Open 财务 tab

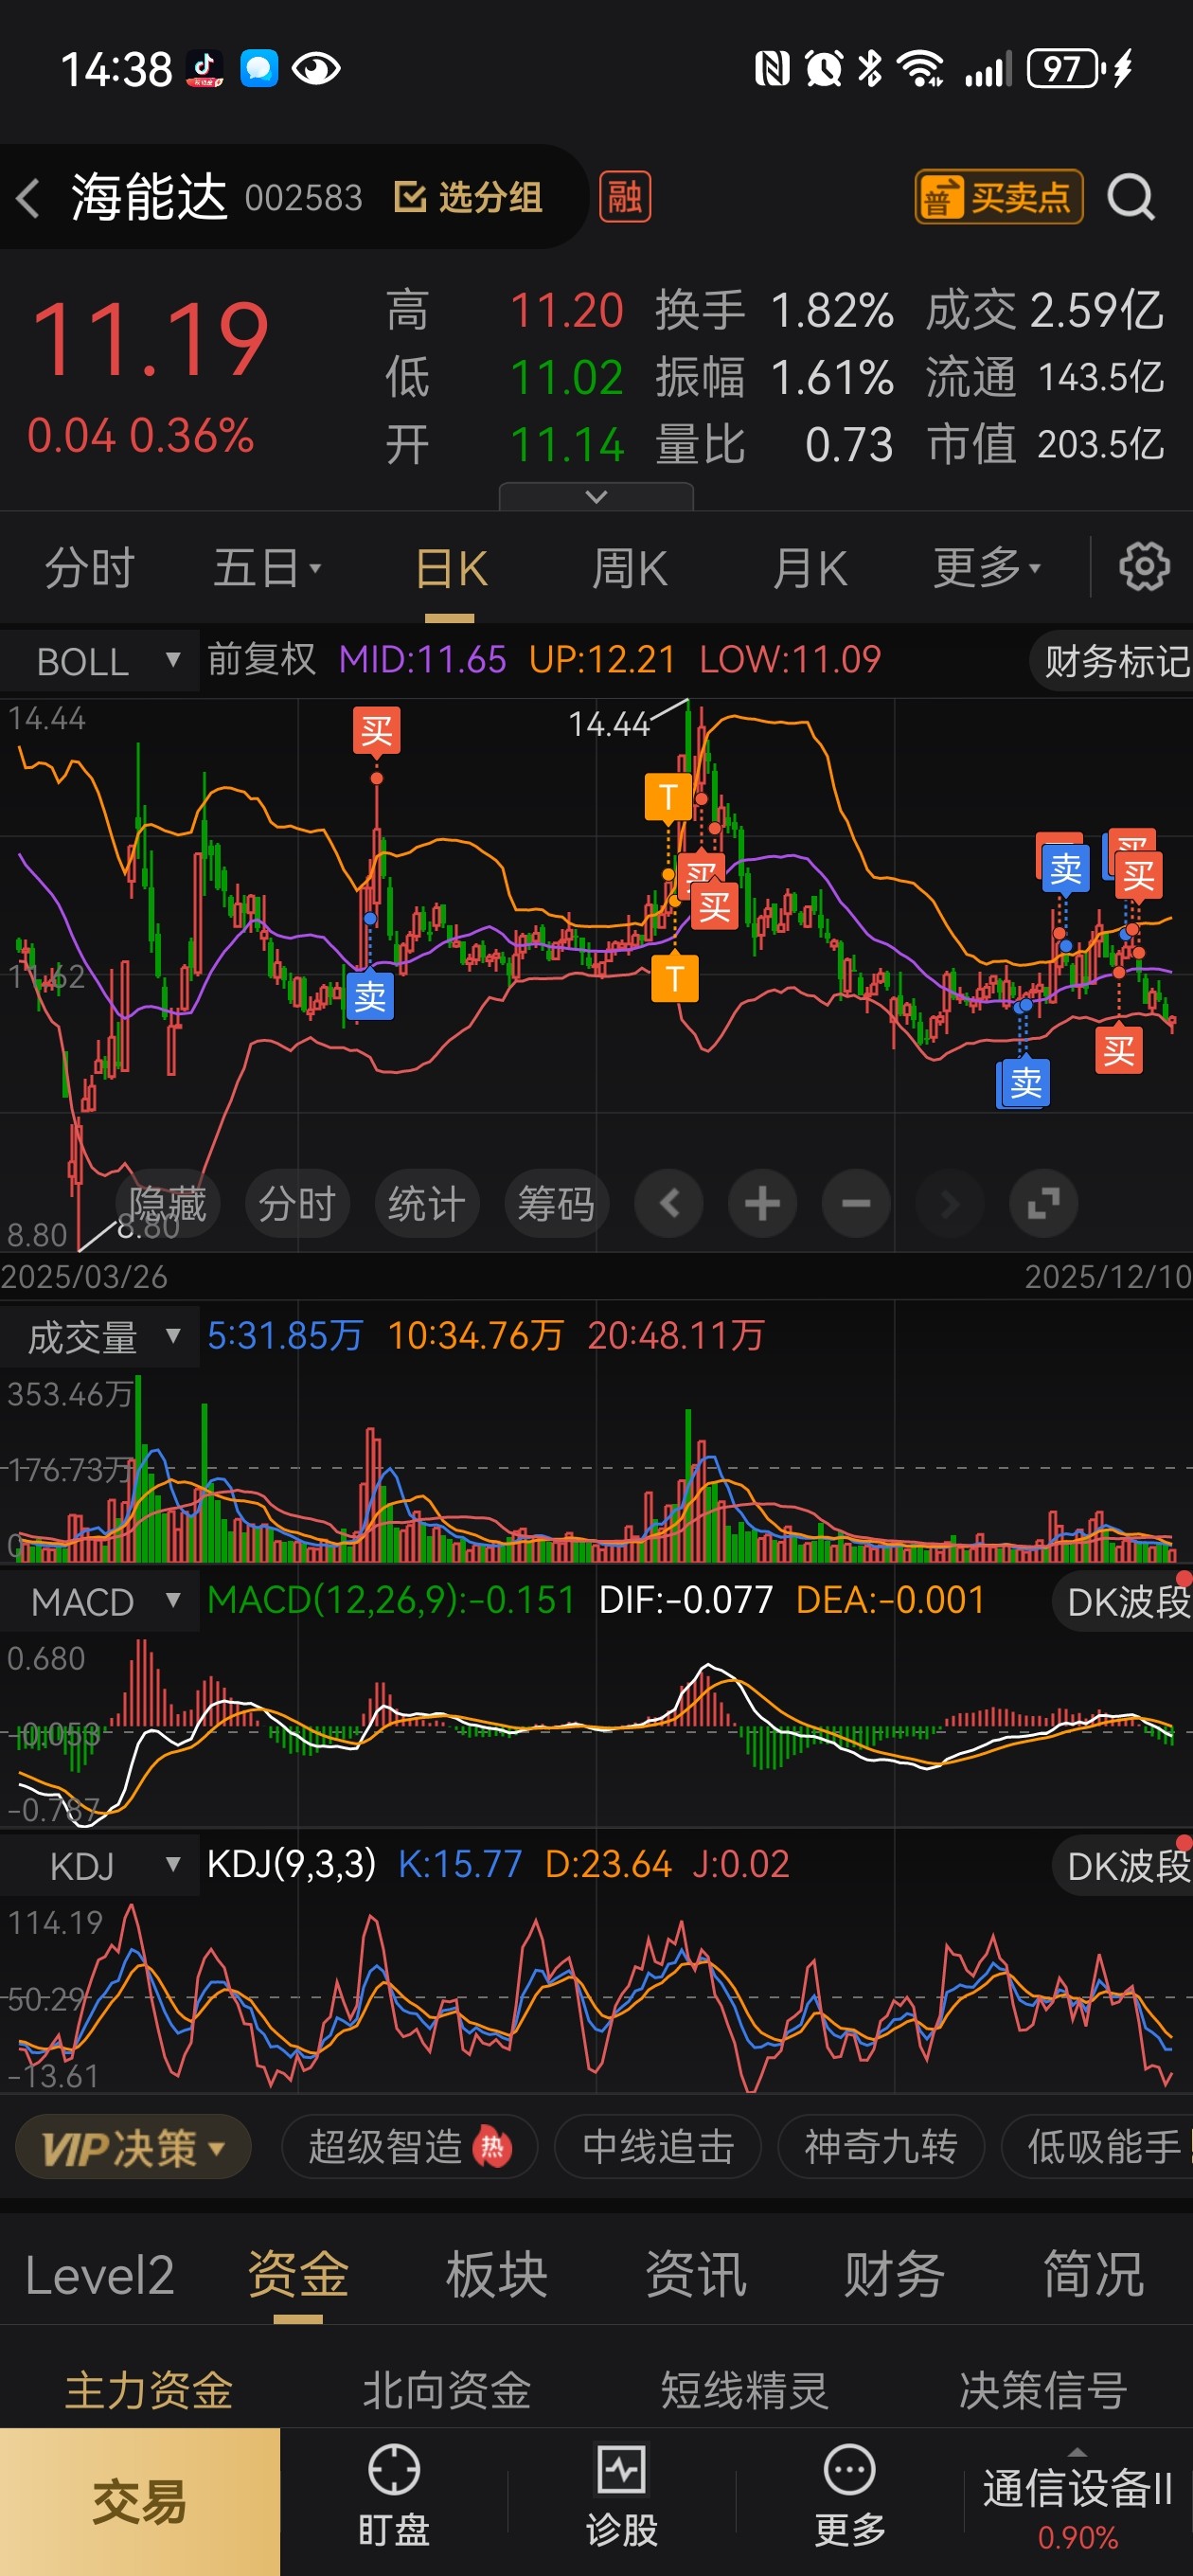894,2275
